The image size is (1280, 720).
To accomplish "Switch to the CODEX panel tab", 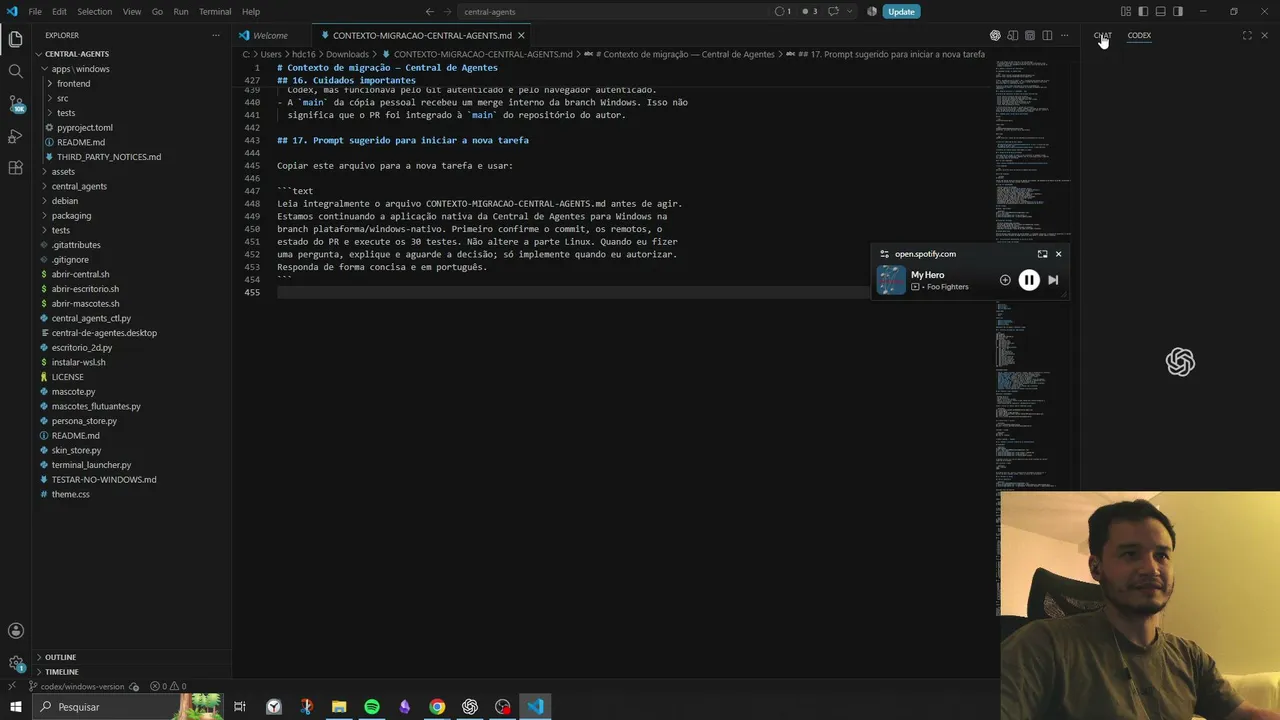I will tap(1139, 35).
